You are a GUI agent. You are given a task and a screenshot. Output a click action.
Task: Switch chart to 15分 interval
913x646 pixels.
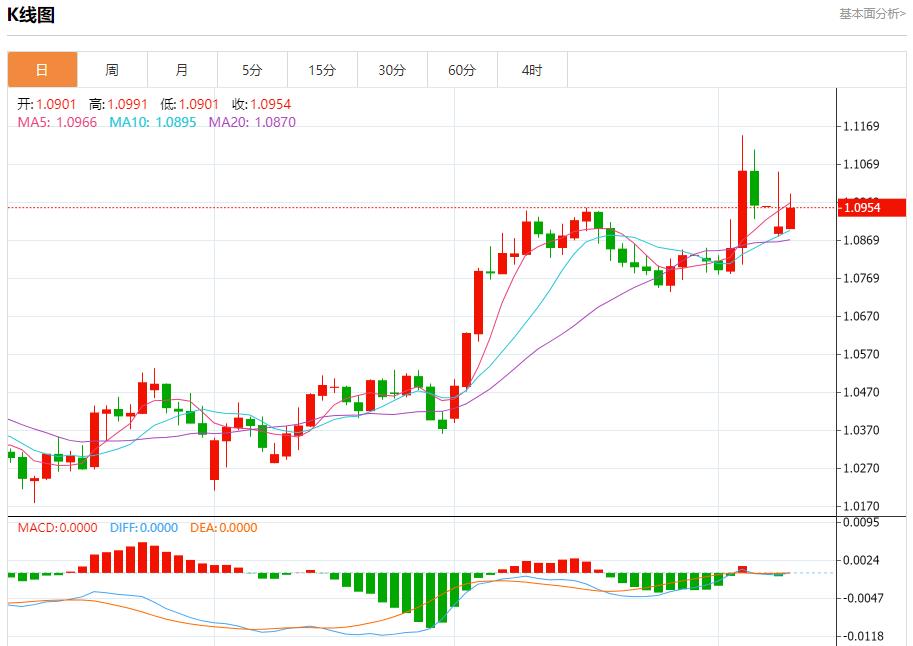pos(322,70)
